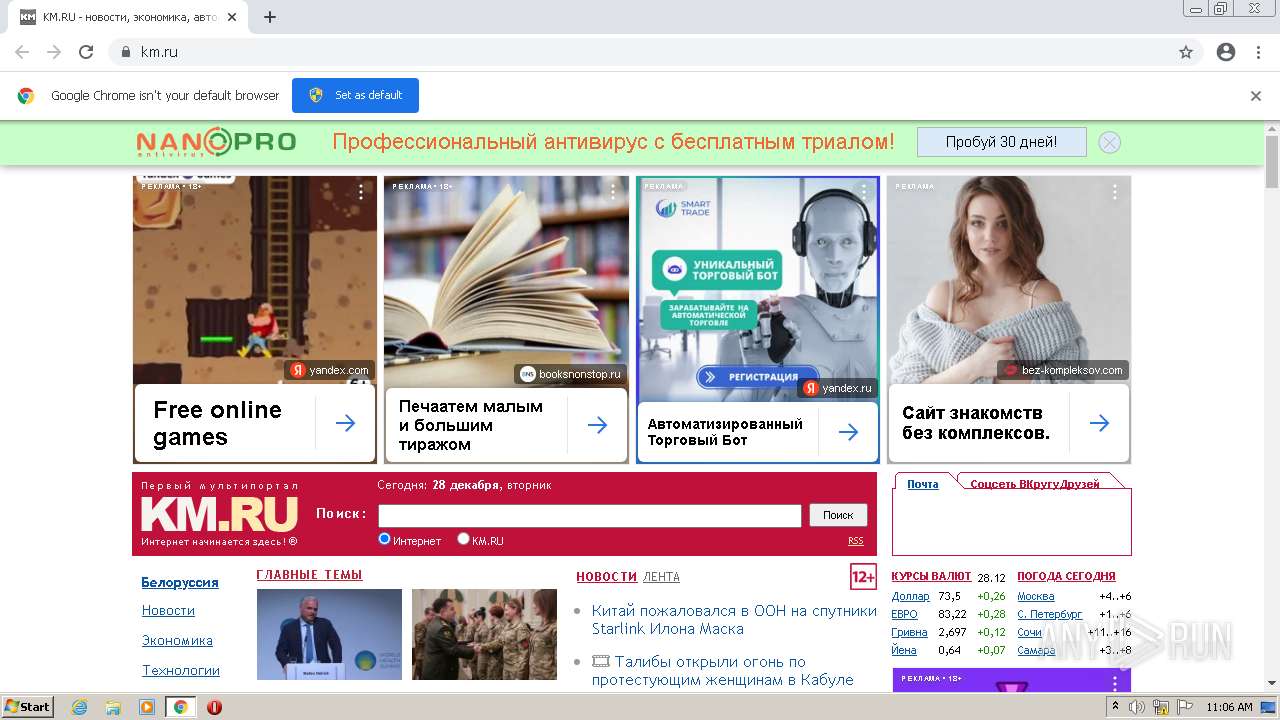Image resolution: width=1280 pixels, height=720 pixels.
Task: Read the Талибы открыли огонь news story
Action: coord(722,671)
